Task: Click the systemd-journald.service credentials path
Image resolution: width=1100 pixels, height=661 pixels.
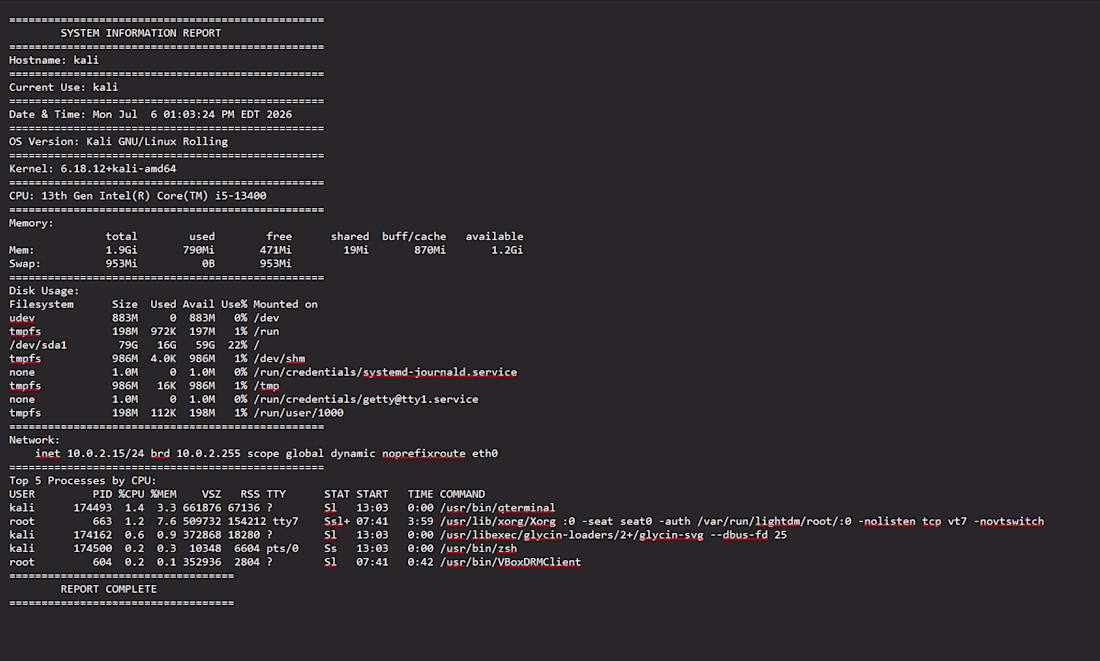Action: coord(385,372)
